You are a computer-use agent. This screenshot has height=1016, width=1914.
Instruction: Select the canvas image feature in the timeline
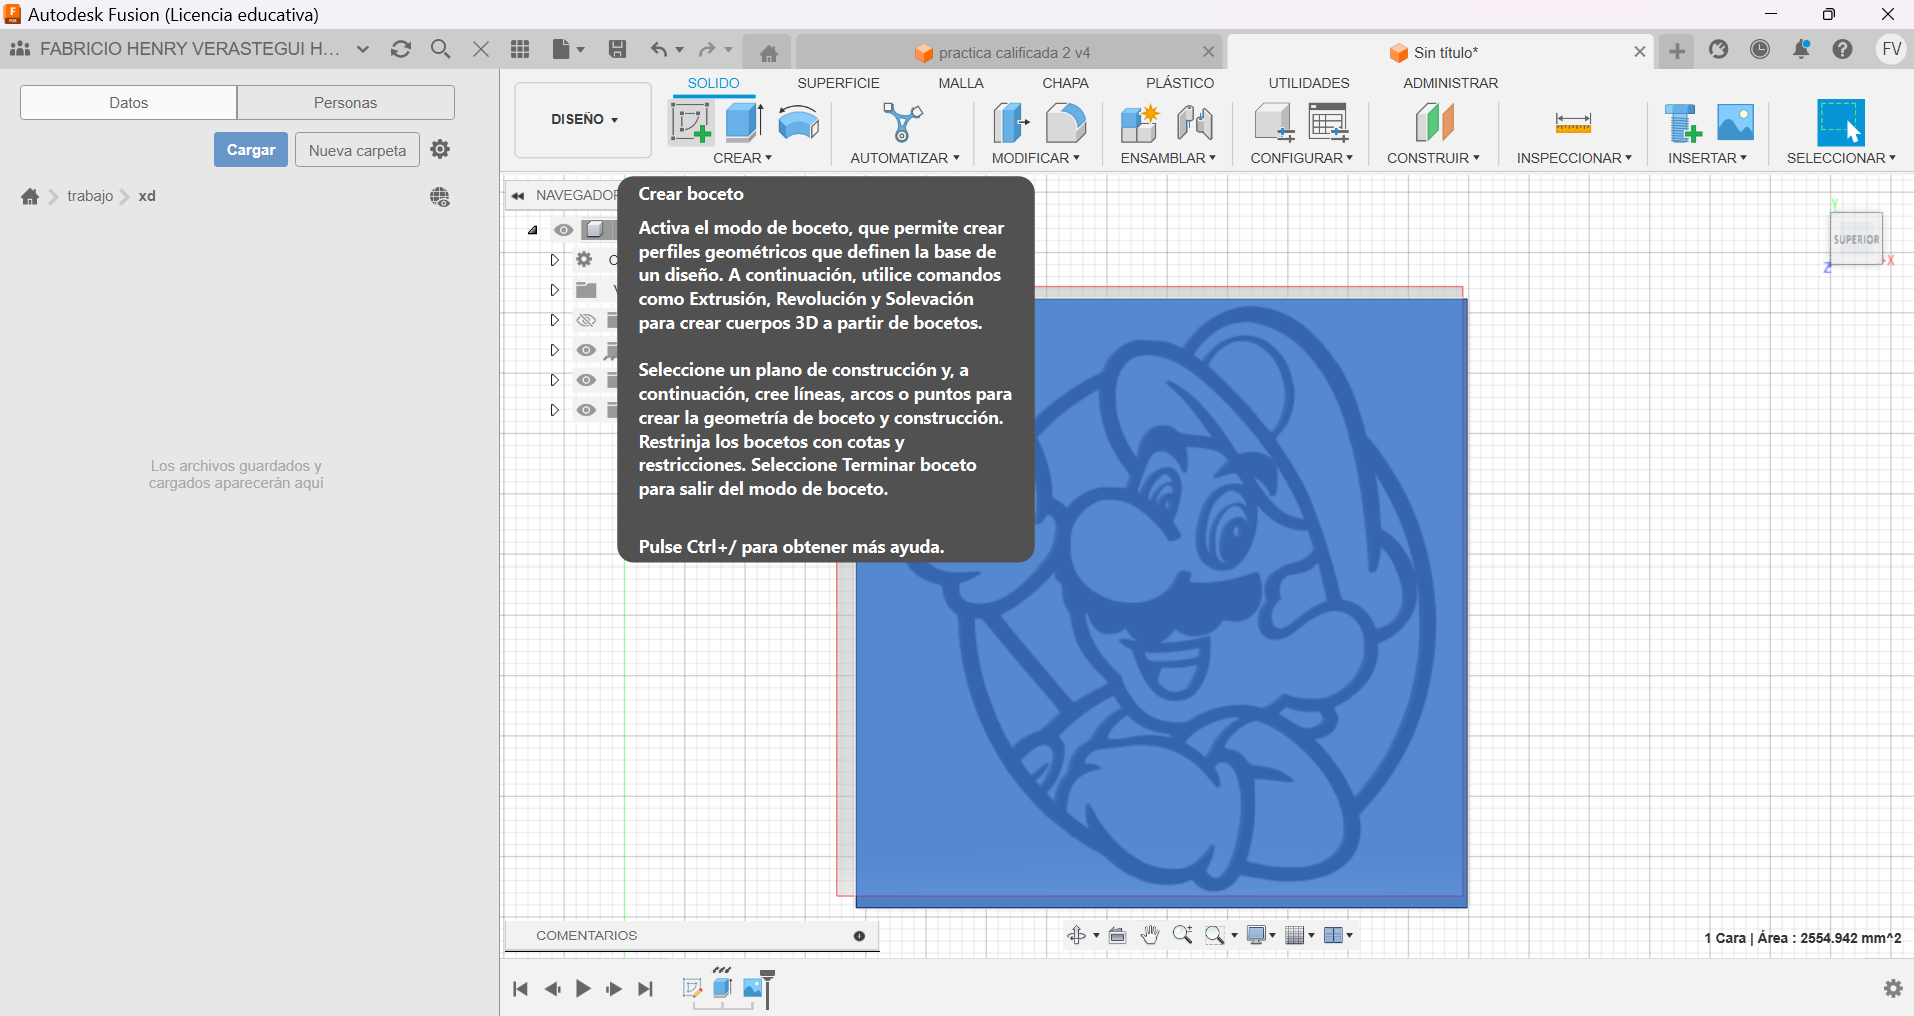[753, 988]
